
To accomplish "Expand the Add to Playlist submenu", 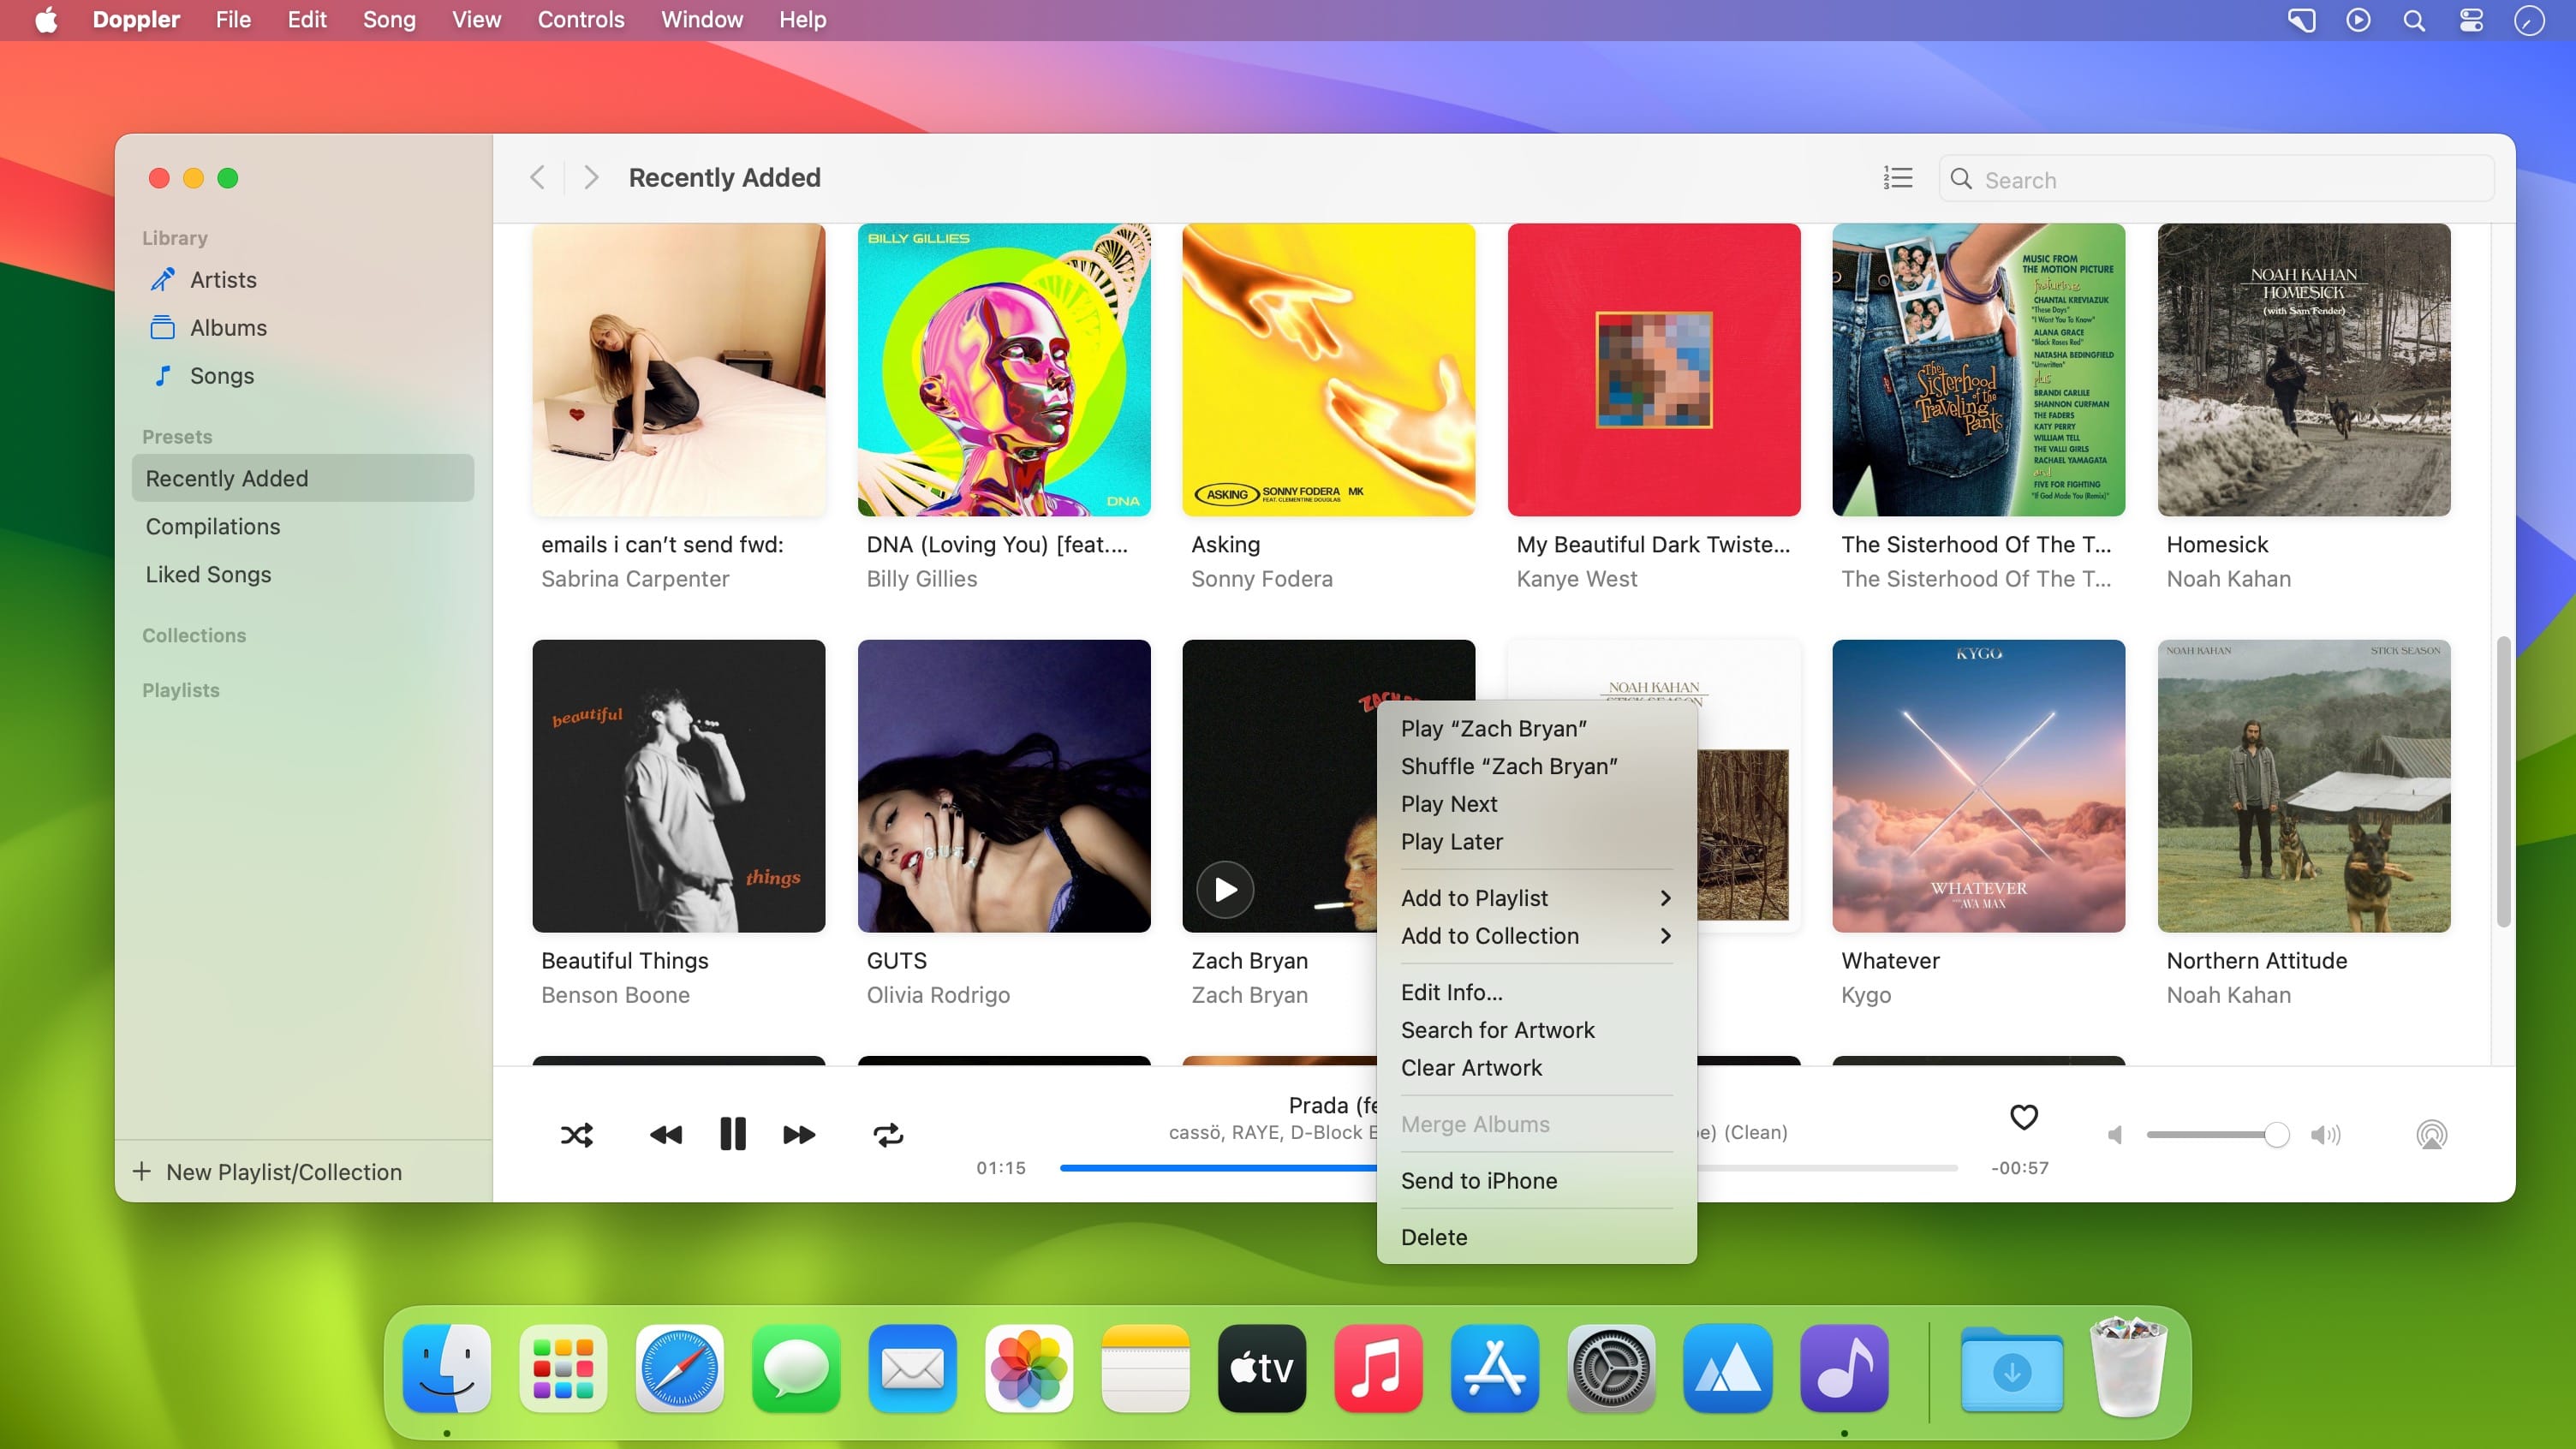I will pyautogui.click(x=1536, y=898).
